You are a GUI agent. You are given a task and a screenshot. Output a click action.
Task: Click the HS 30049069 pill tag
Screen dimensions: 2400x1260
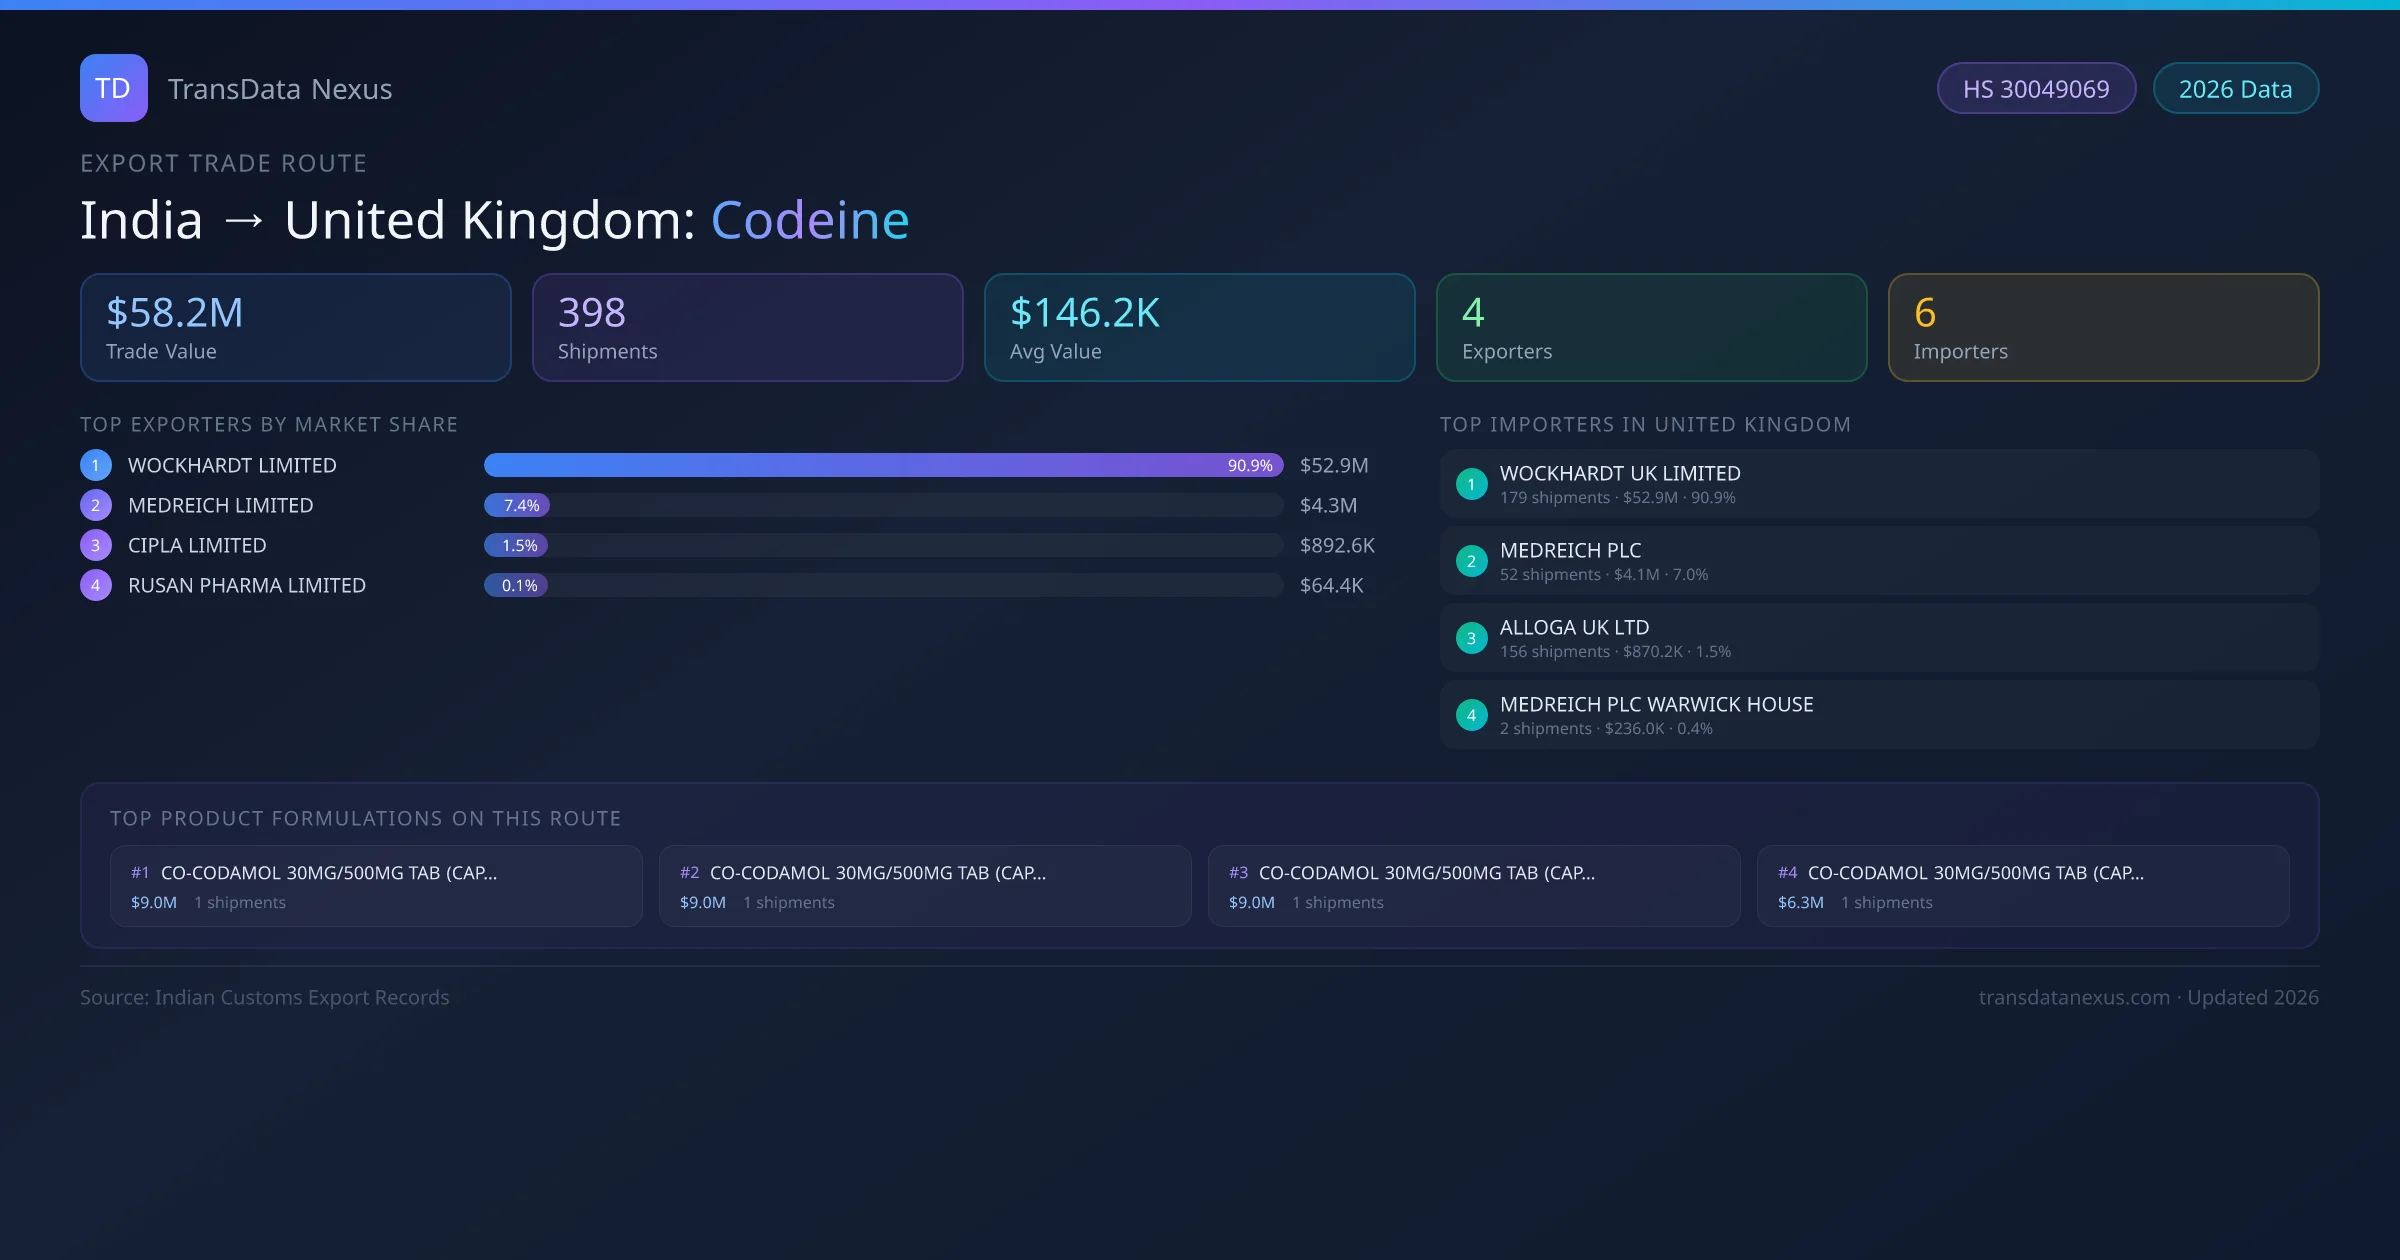tap(2036, 89)
